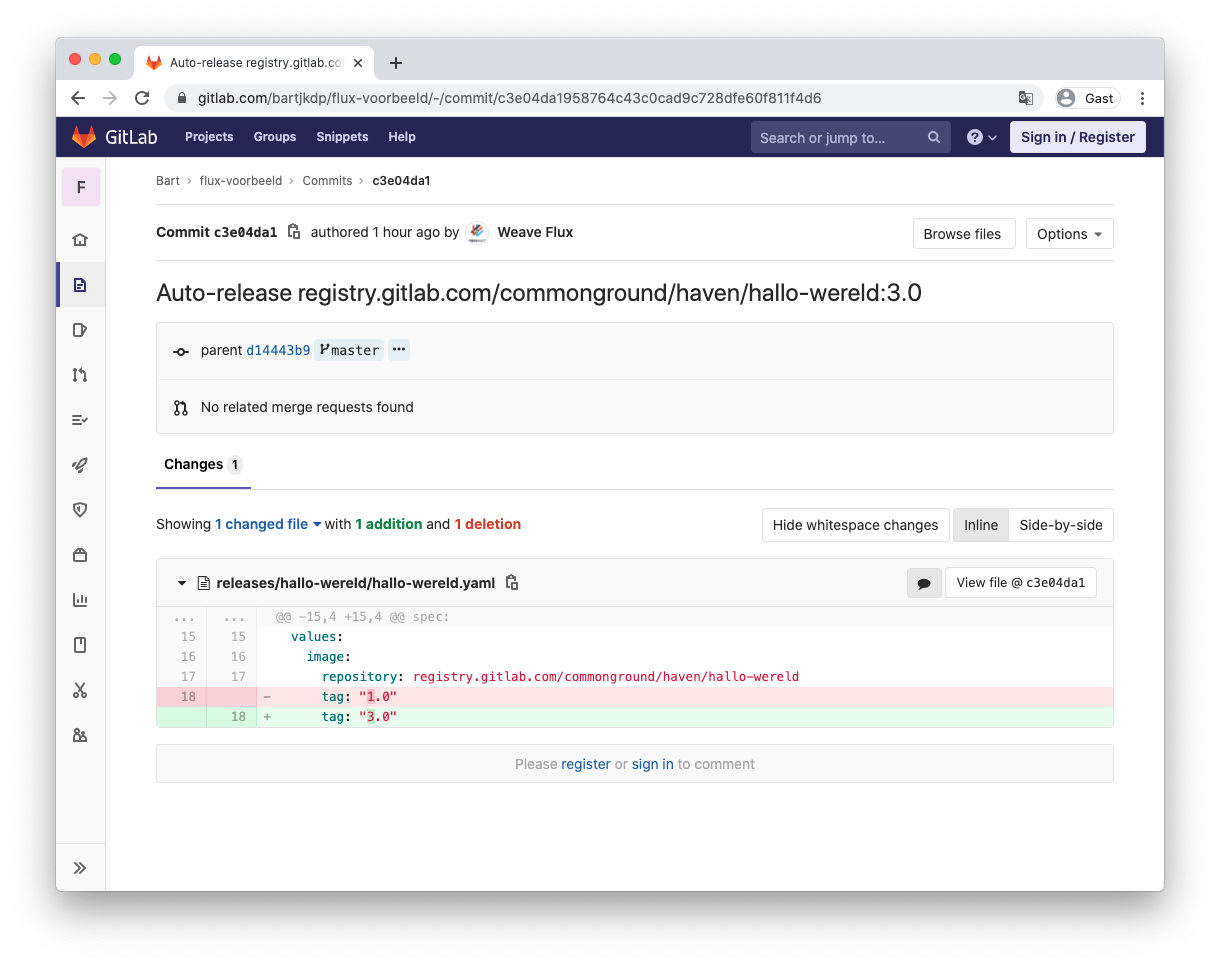Open the Repository section in the sidebar
Viewport: 1220px width, 965px height.
tap(81, 284)
